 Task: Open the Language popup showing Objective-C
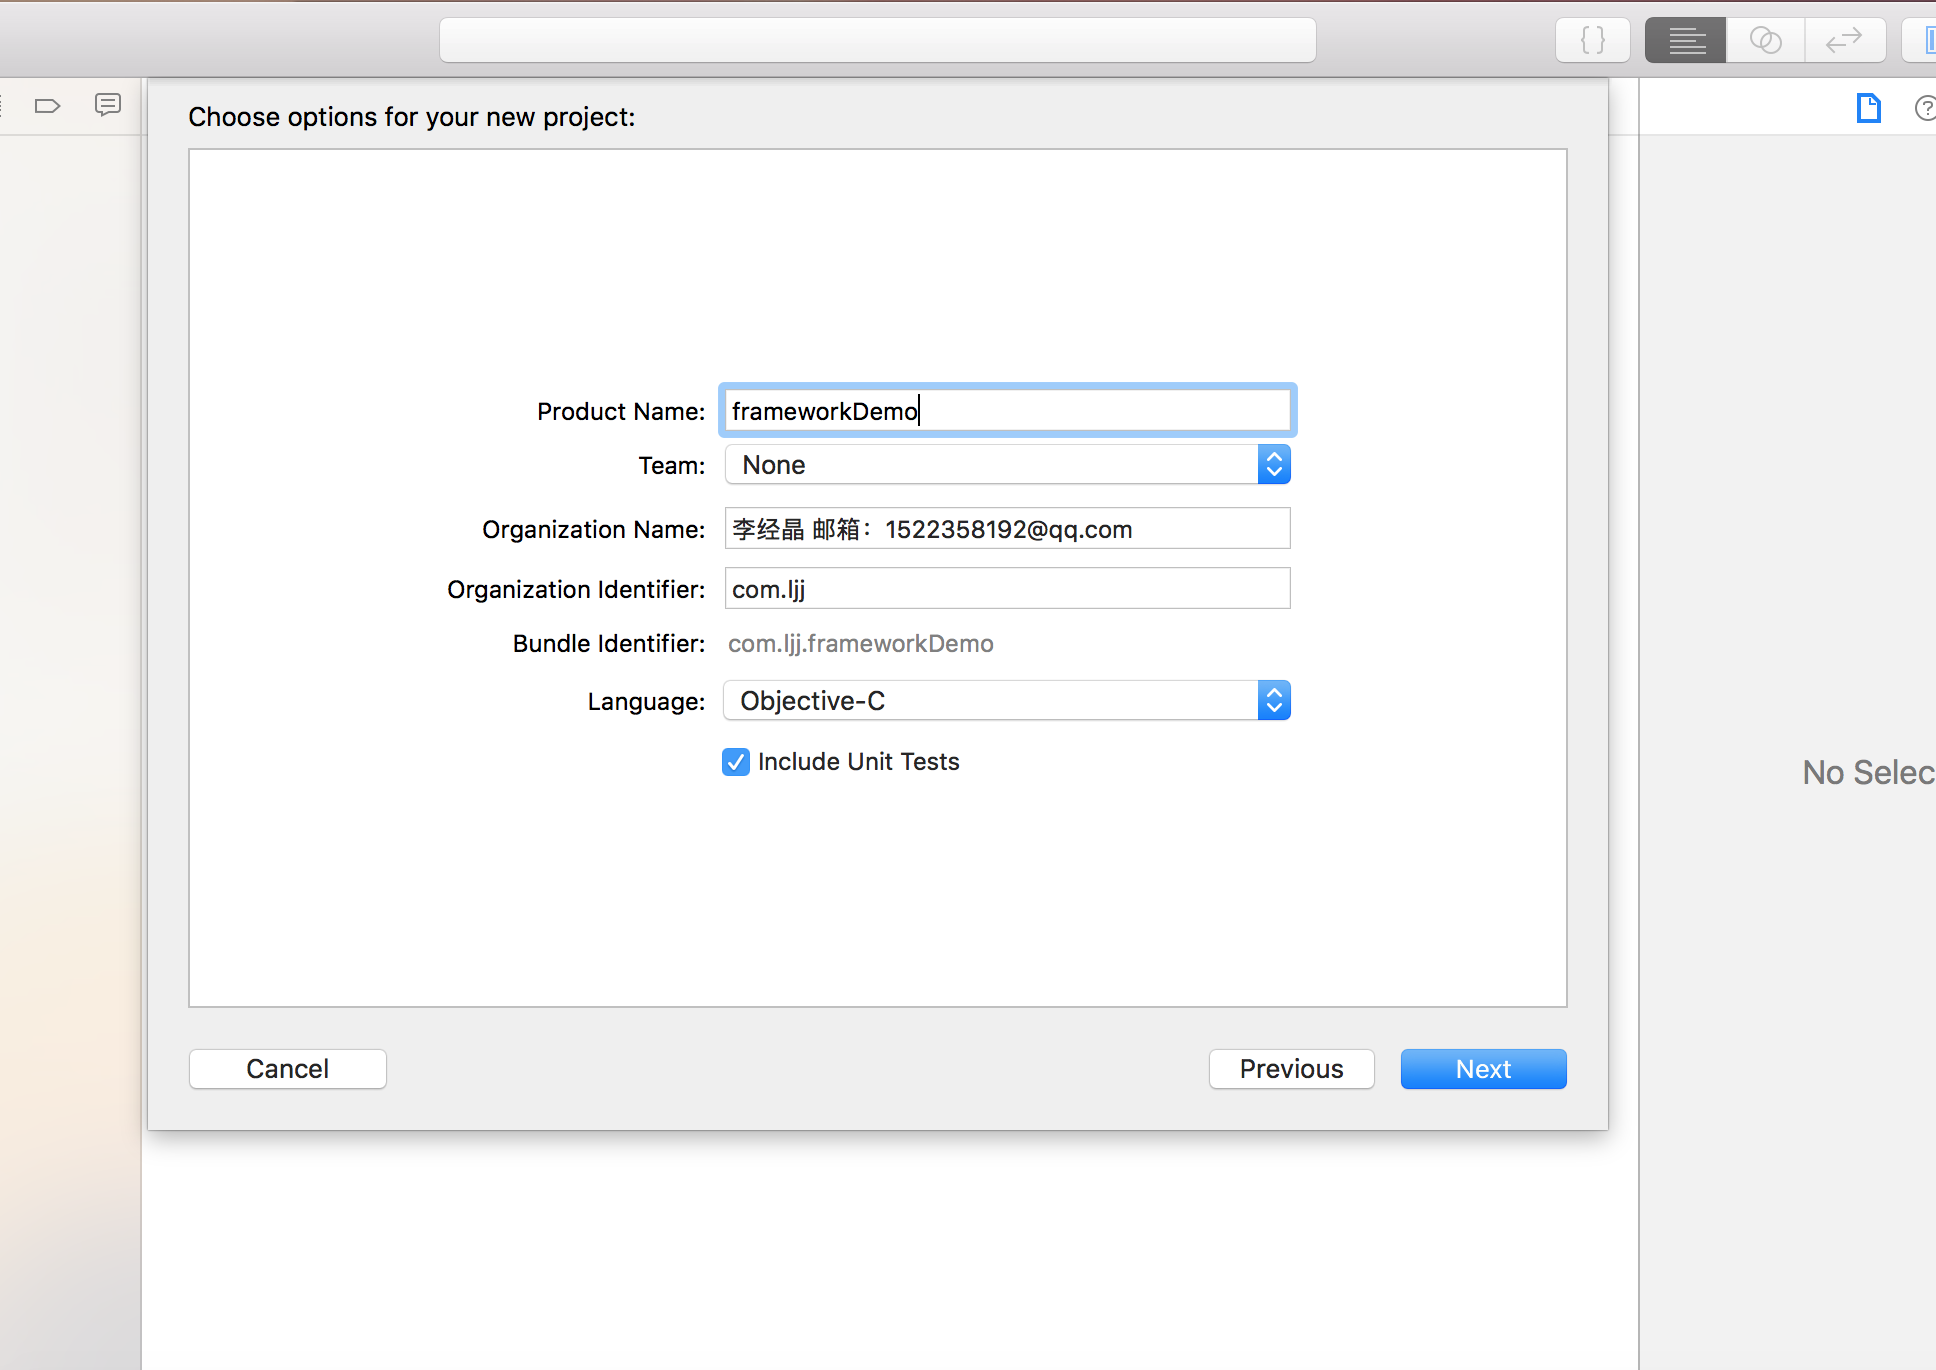1007,701
